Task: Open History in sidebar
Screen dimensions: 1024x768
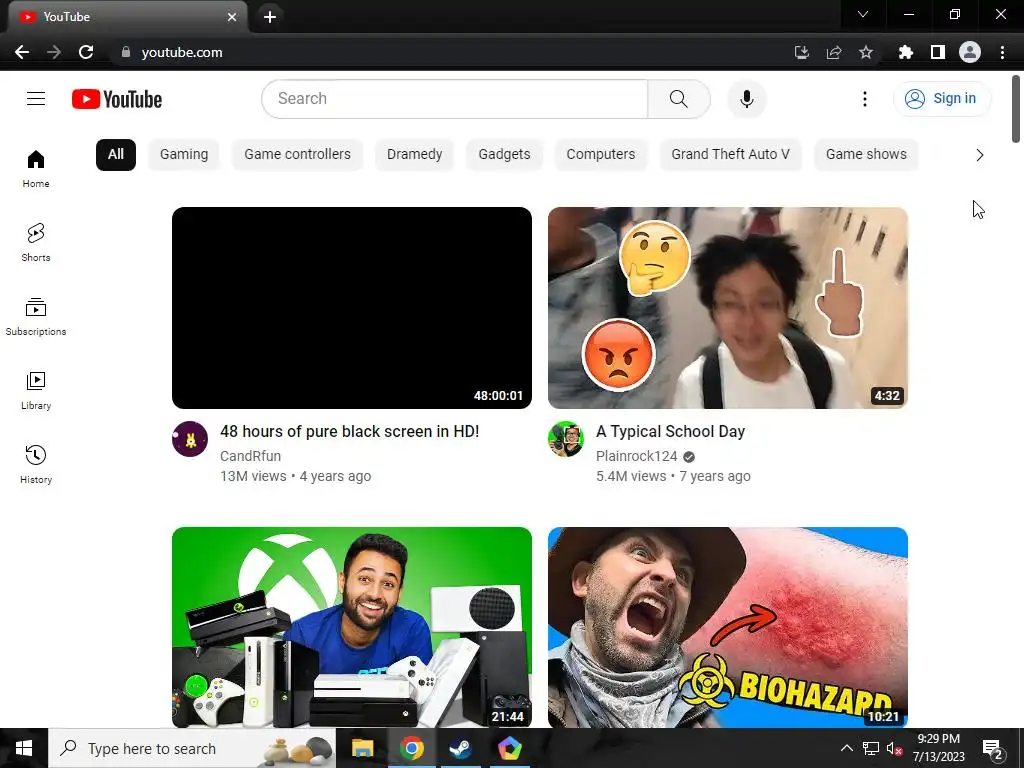Action: pos(36,464)
